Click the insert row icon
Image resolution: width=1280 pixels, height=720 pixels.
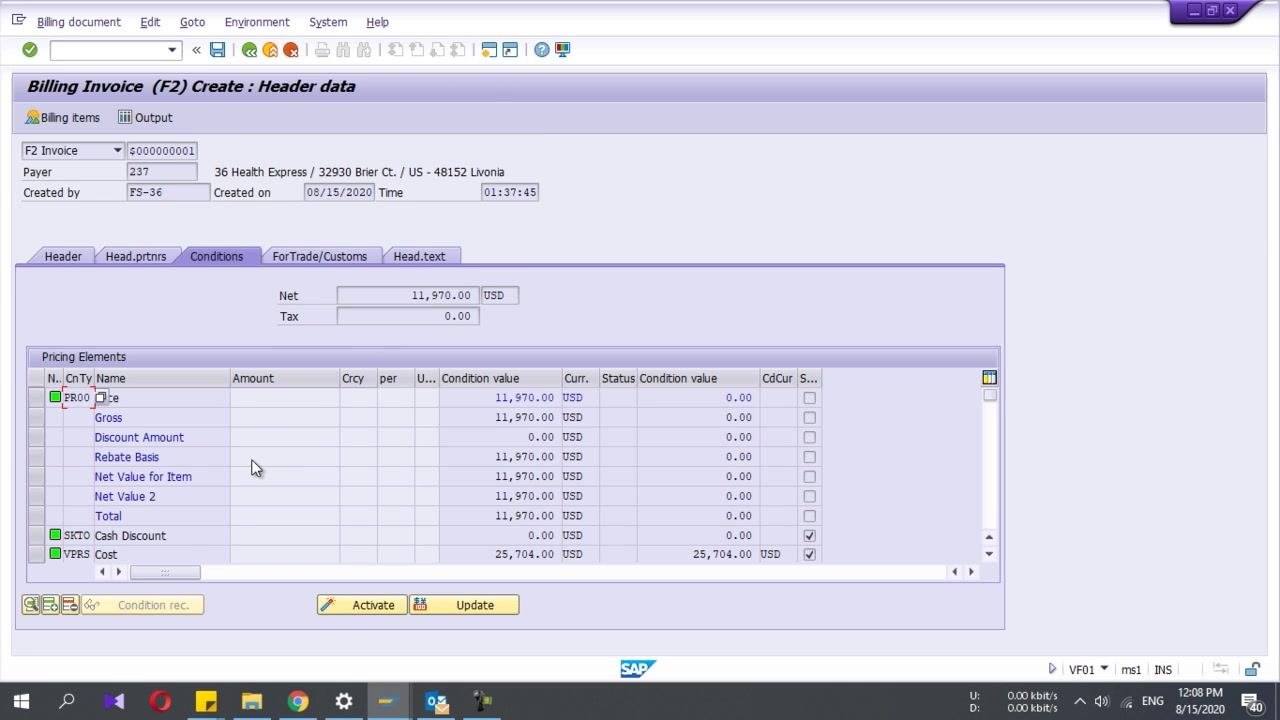50,605
